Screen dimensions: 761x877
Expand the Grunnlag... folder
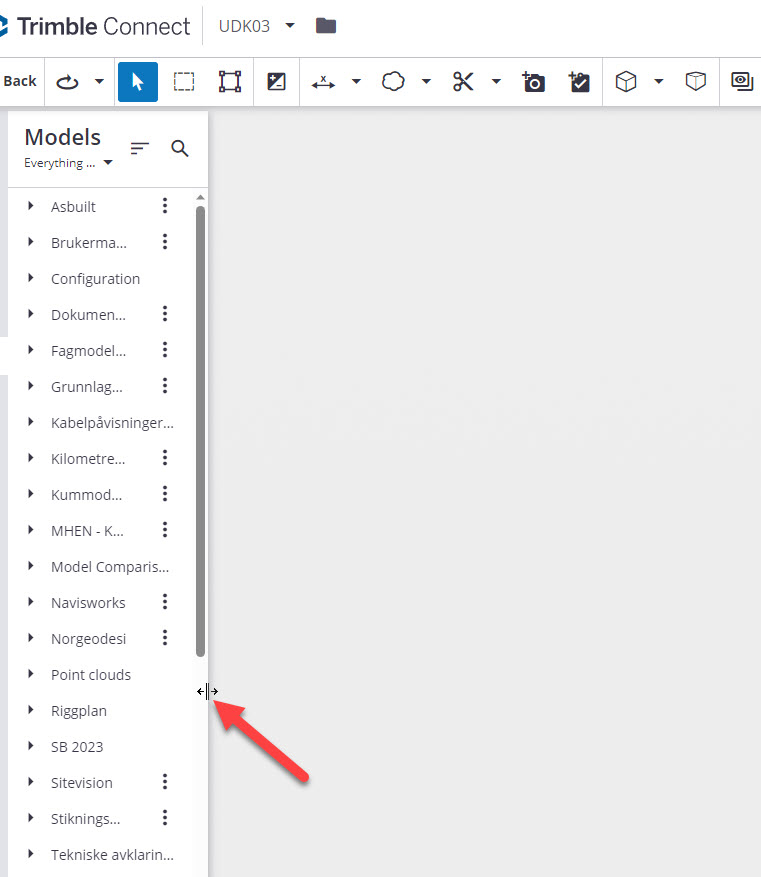[31, 386]
